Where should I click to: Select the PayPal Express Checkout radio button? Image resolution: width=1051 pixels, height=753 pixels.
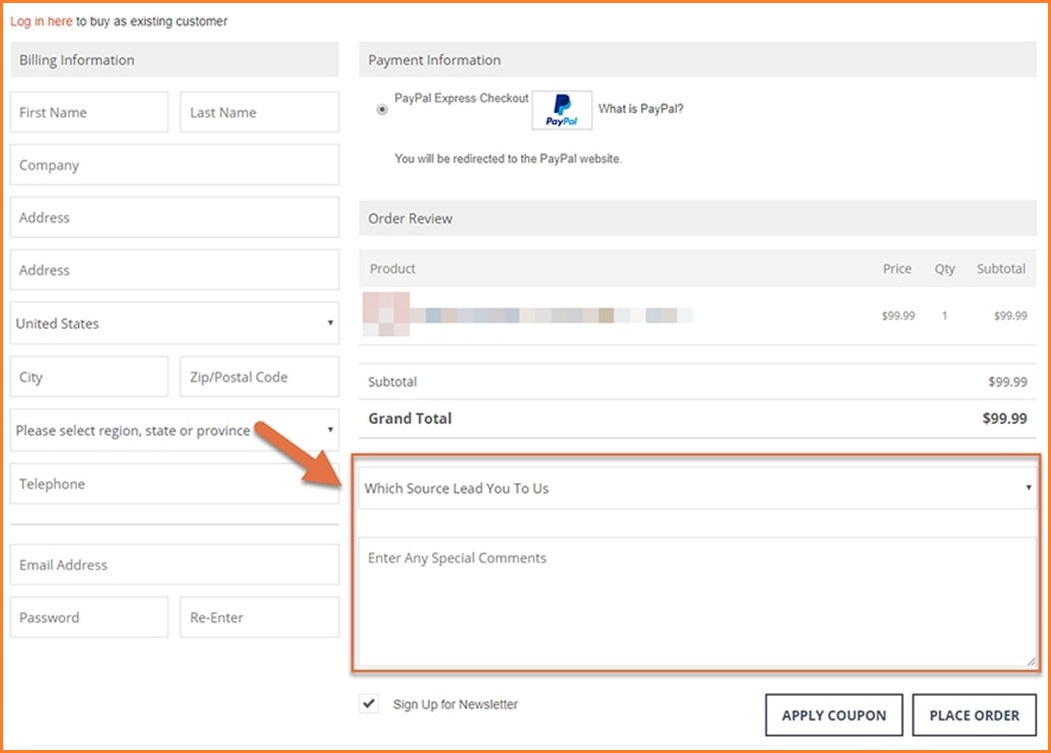click(382, 110)
